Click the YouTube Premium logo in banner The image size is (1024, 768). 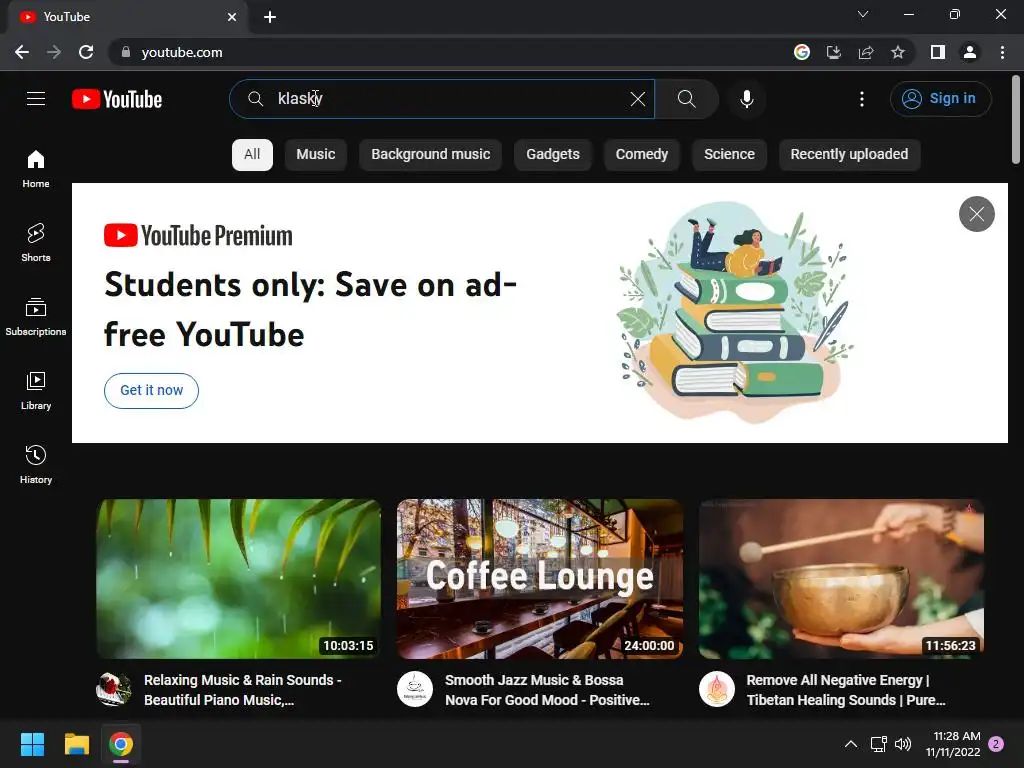pyautogui.click(x=199, y=236)
